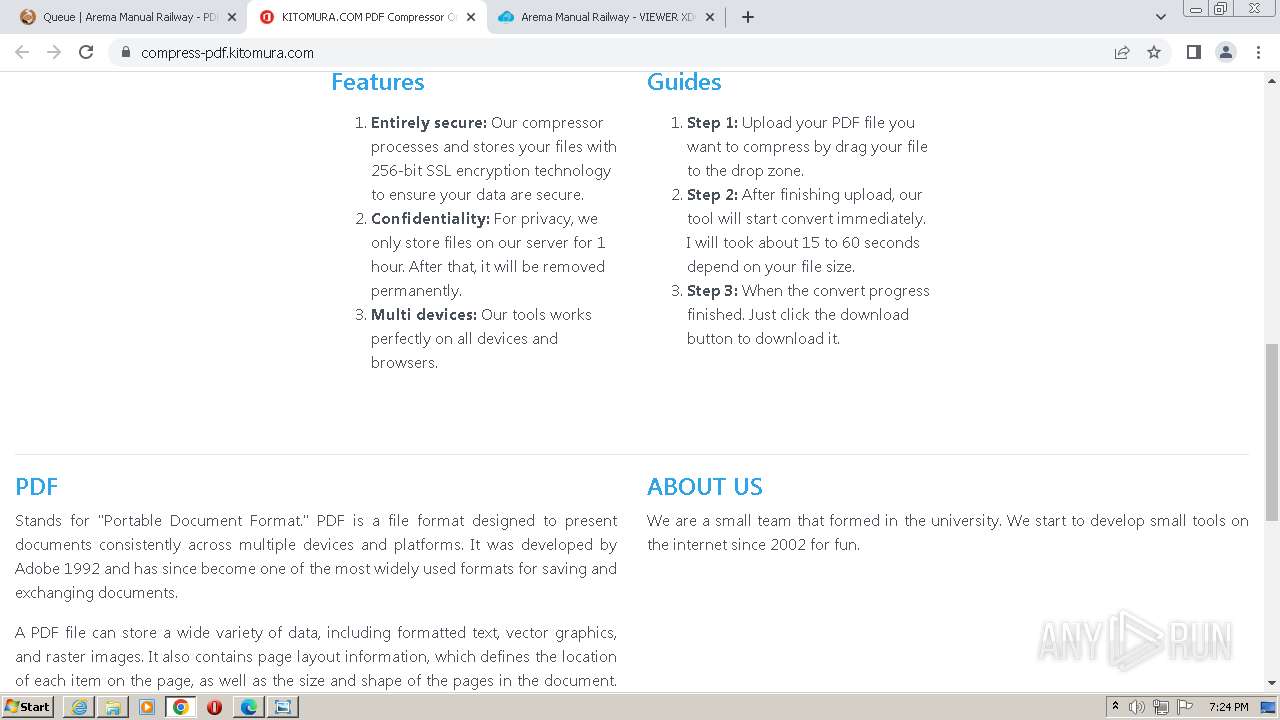Open media player from taskbar
This screenshot has width=1280, height=720.
[x=147, y=707]
